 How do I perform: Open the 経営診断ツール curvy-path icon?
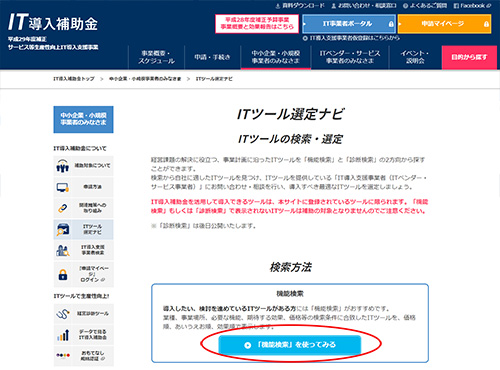coord(63,314)
